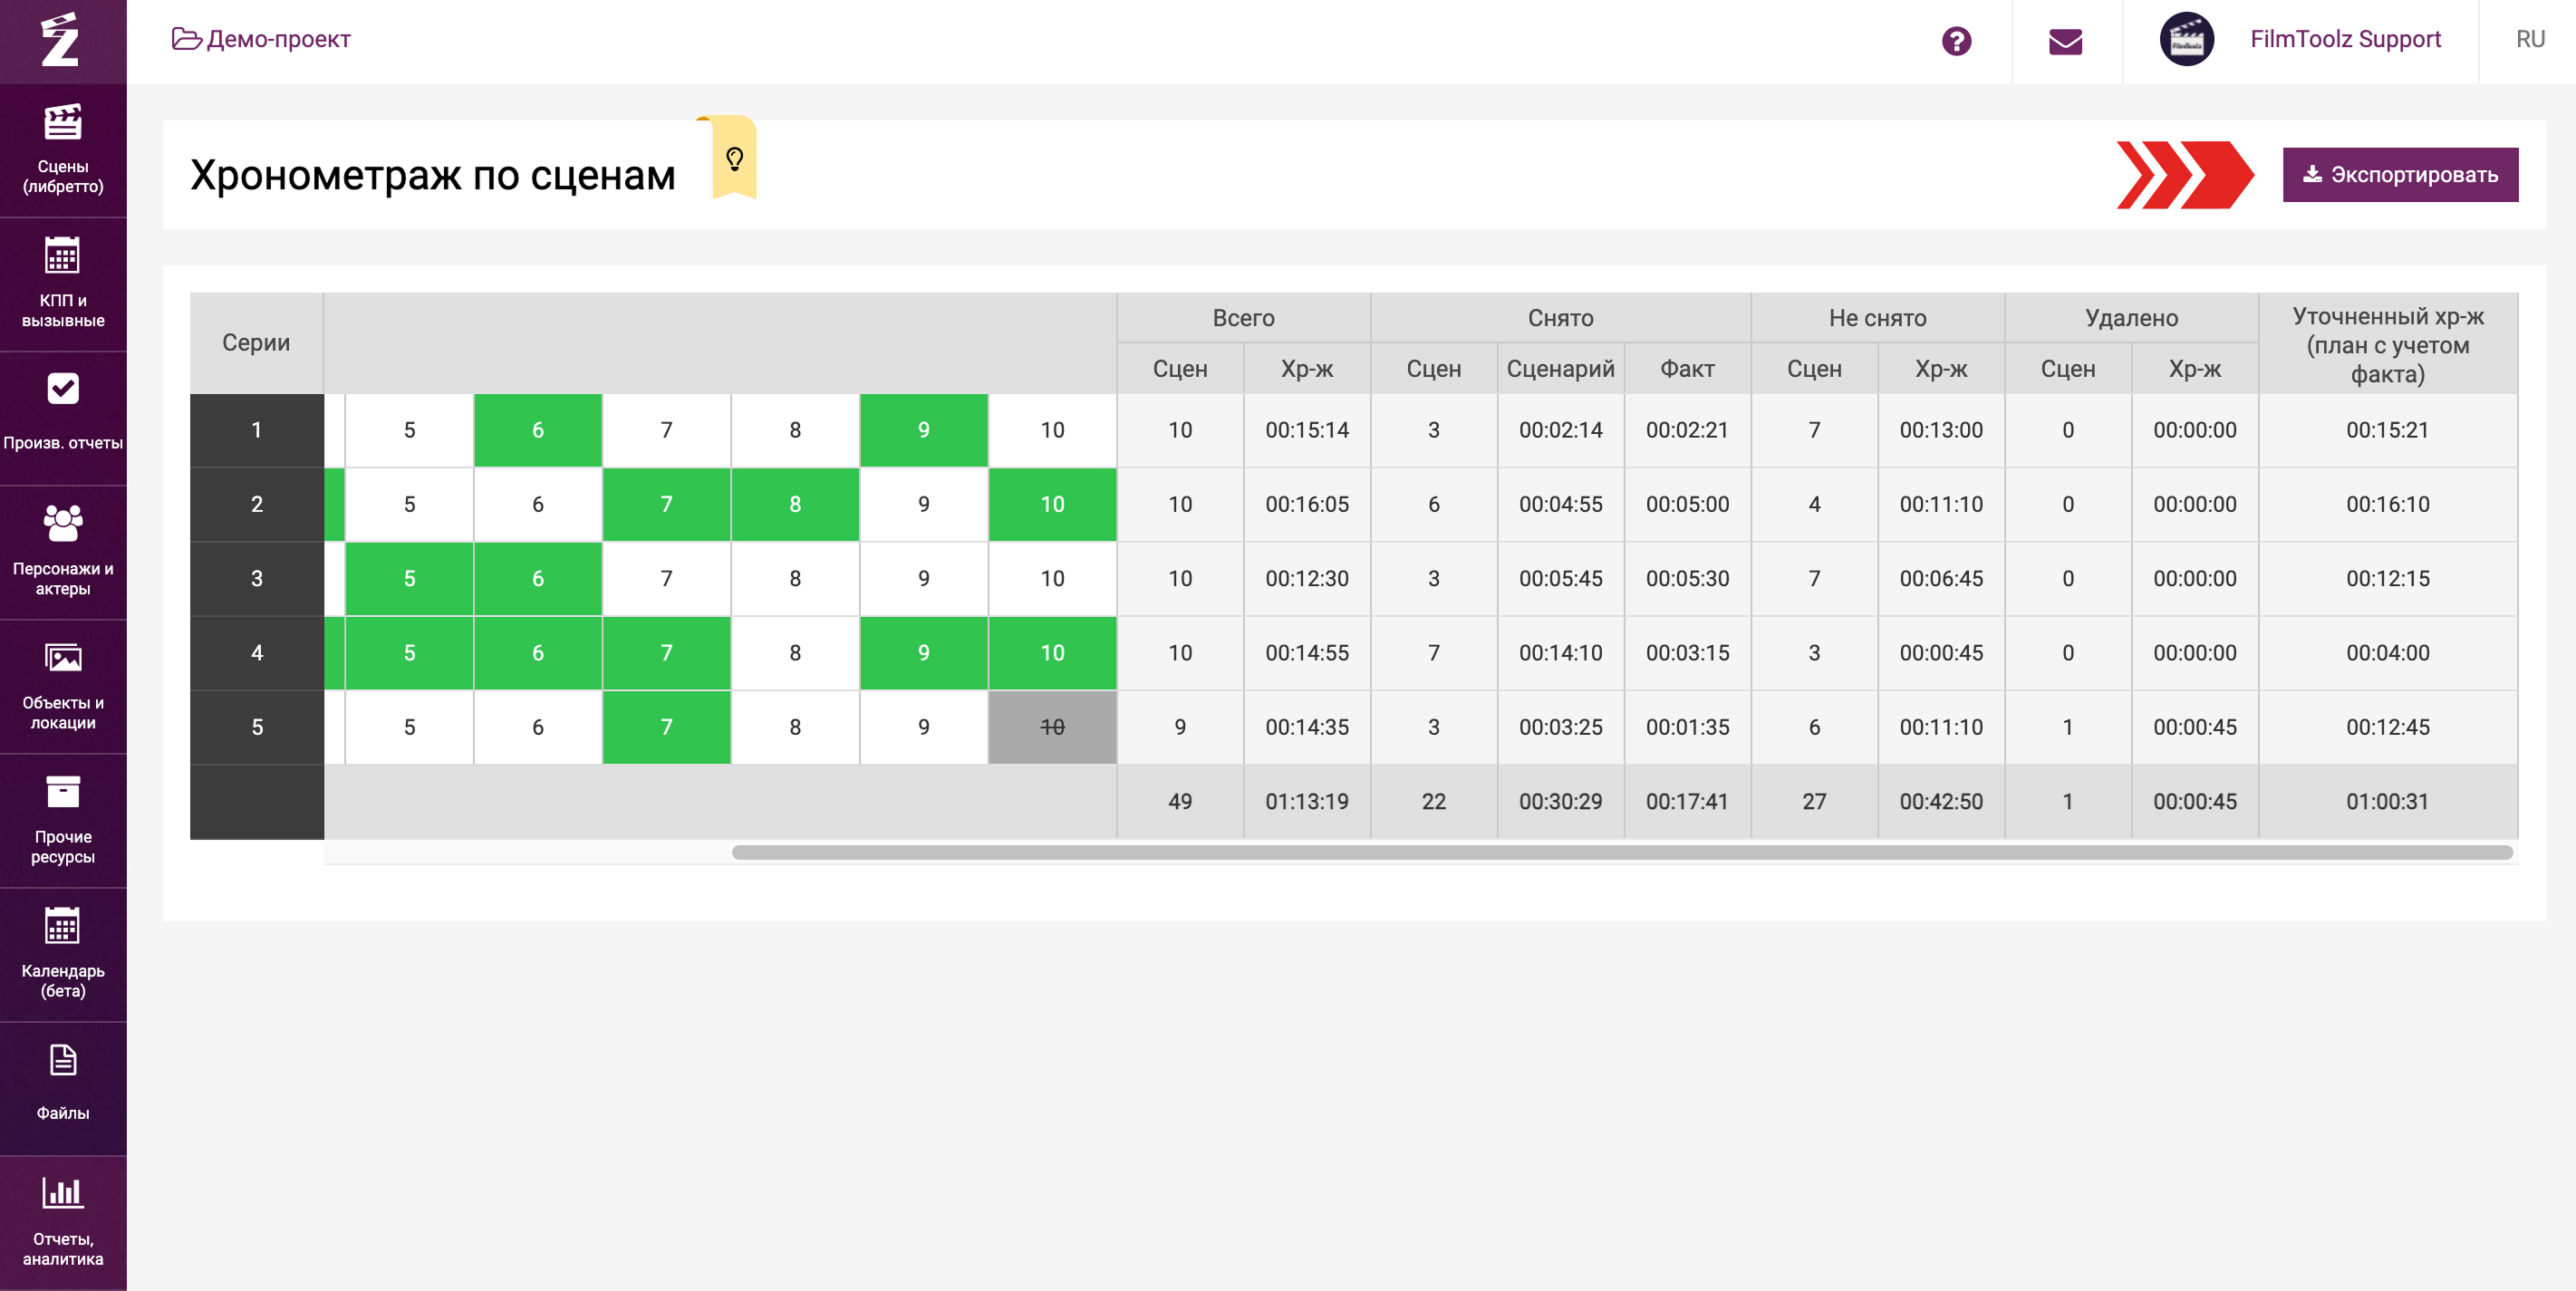This screenshot has width=2576, height=1291.
Task: Open messages envelope icon
Action: [2065, 41]
